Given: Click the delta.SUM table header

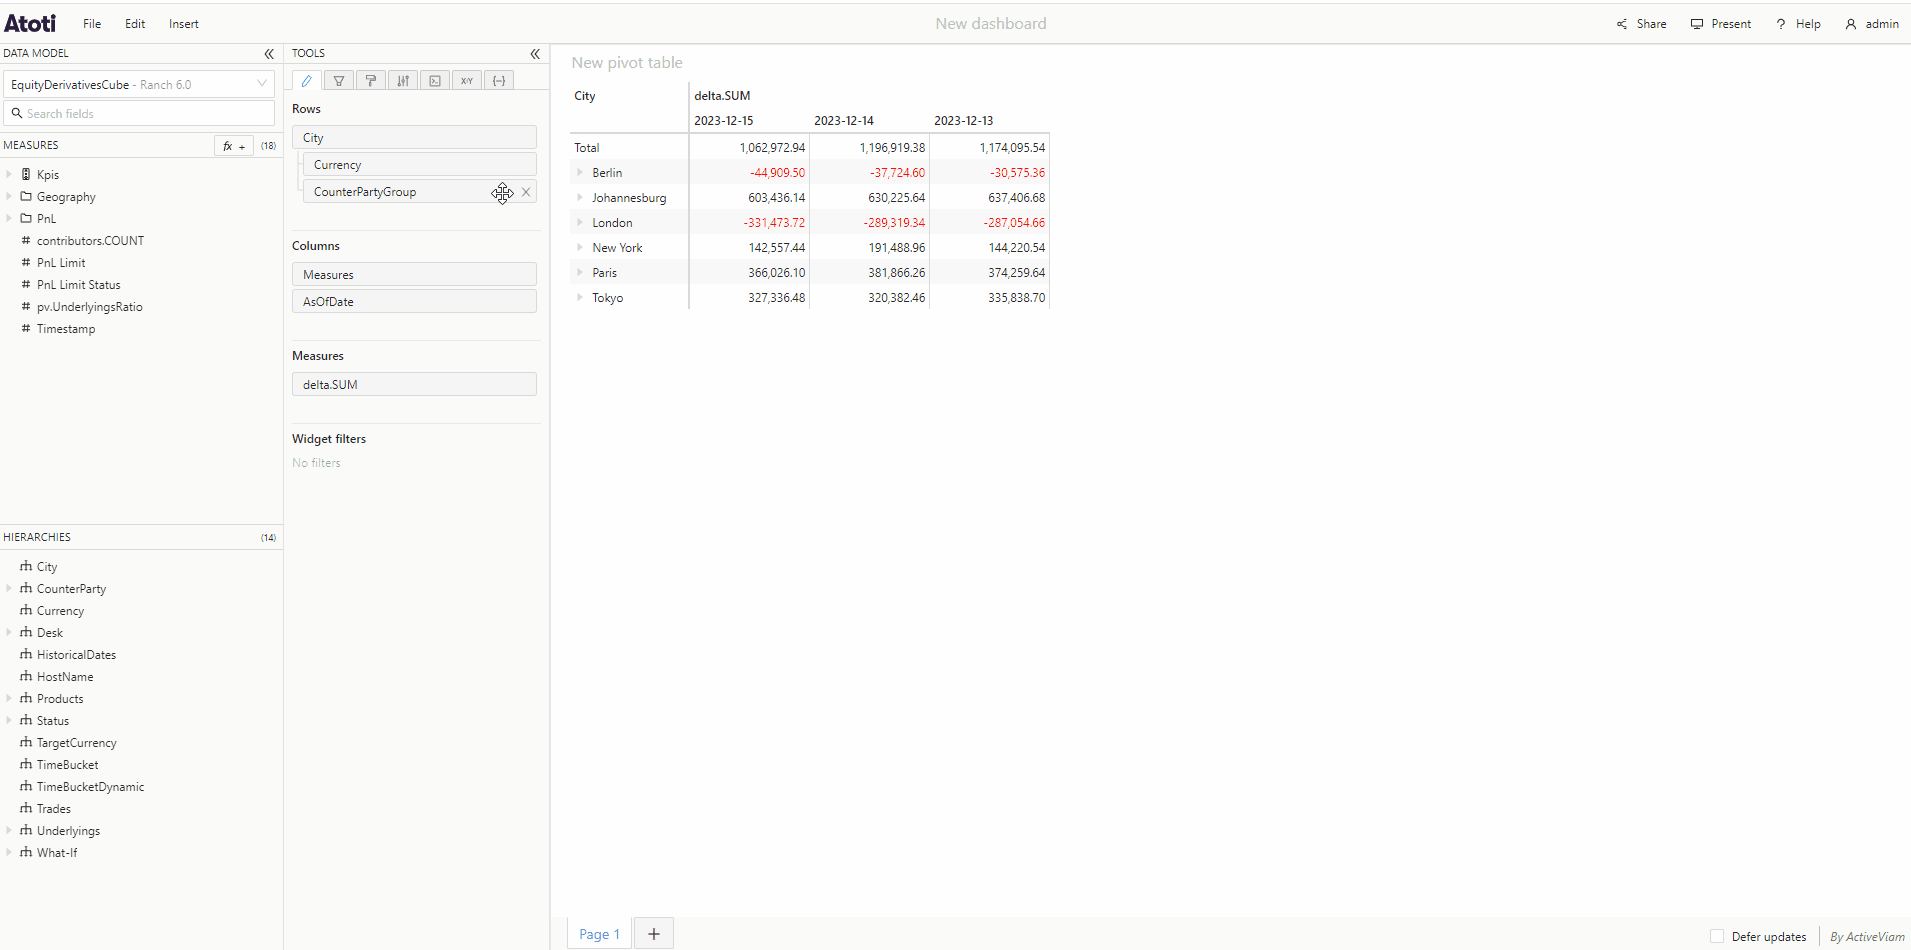Looking at the screenshot, I should pyautogui.click(x=722, y=96).
